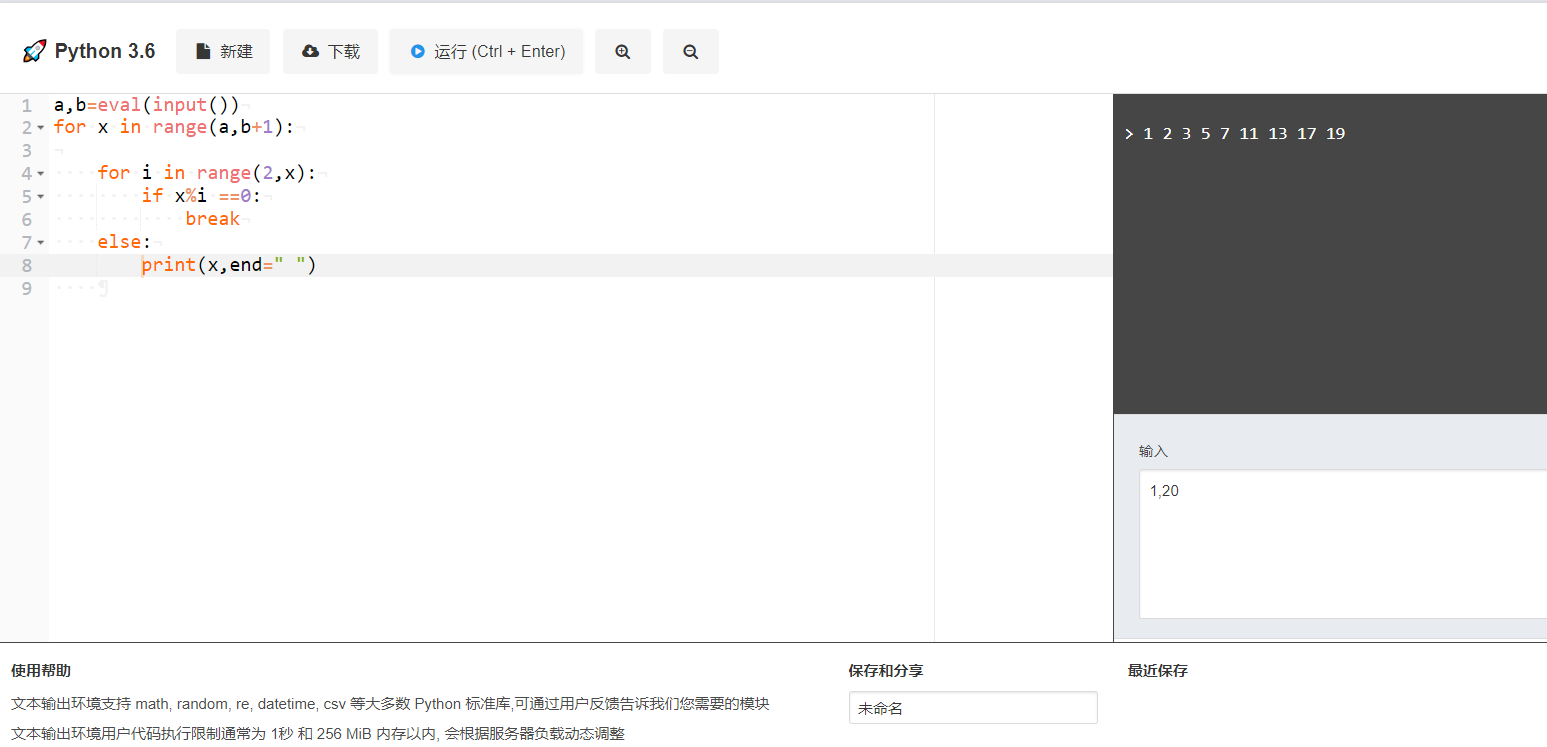Click the print(x,end=" ") statement
The image size is (1547, 747).
(229, 265)
